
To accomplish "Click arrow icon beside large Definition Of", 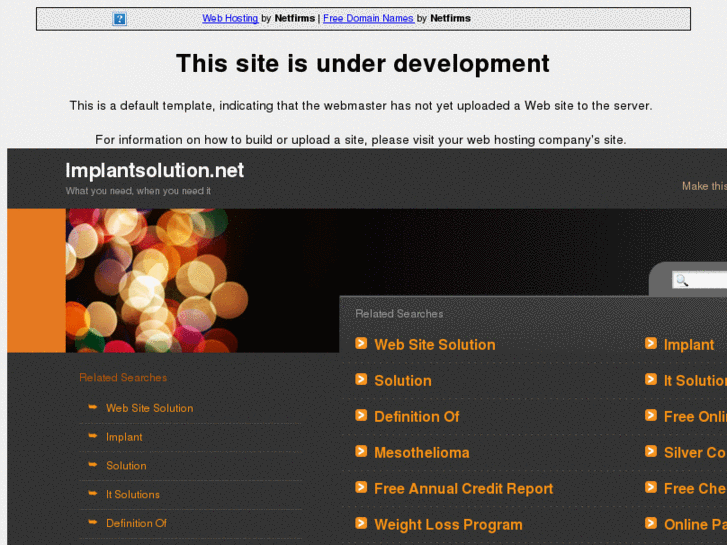I will [361, 415].
